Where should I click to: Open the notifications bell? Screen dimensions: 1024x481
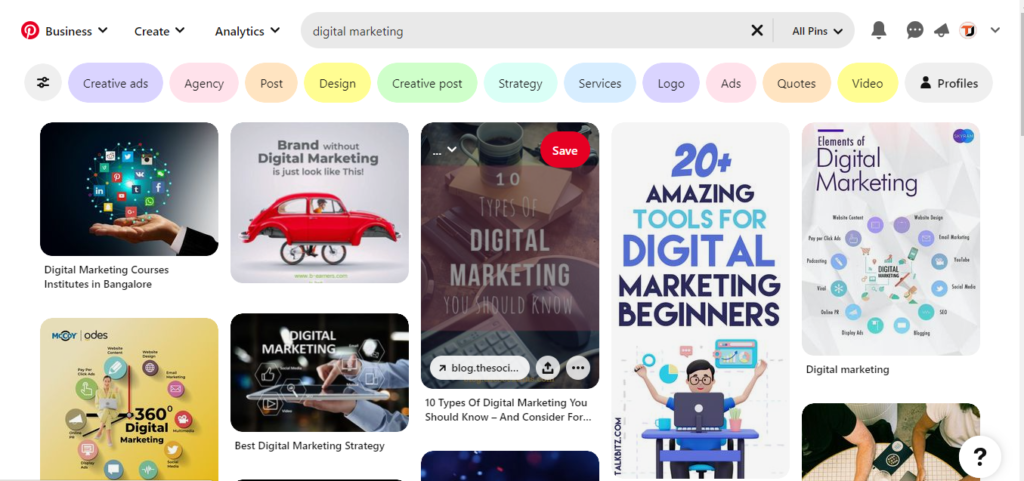[879, 30]
